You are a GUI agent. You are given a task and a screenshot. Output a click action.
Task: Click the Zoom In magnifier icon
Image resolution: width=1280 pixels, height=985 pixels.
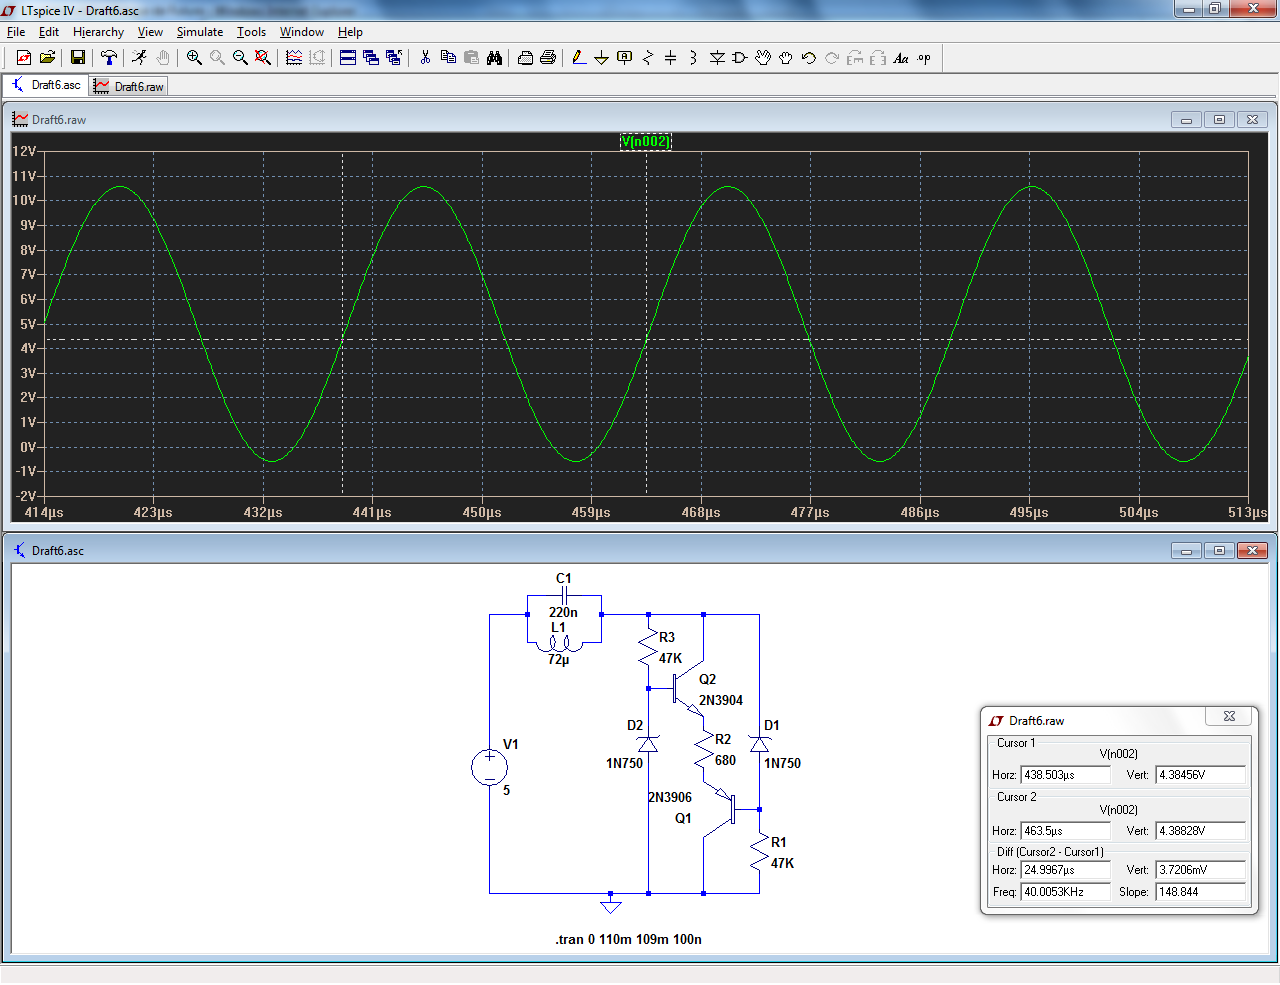[x=194, y=58]
